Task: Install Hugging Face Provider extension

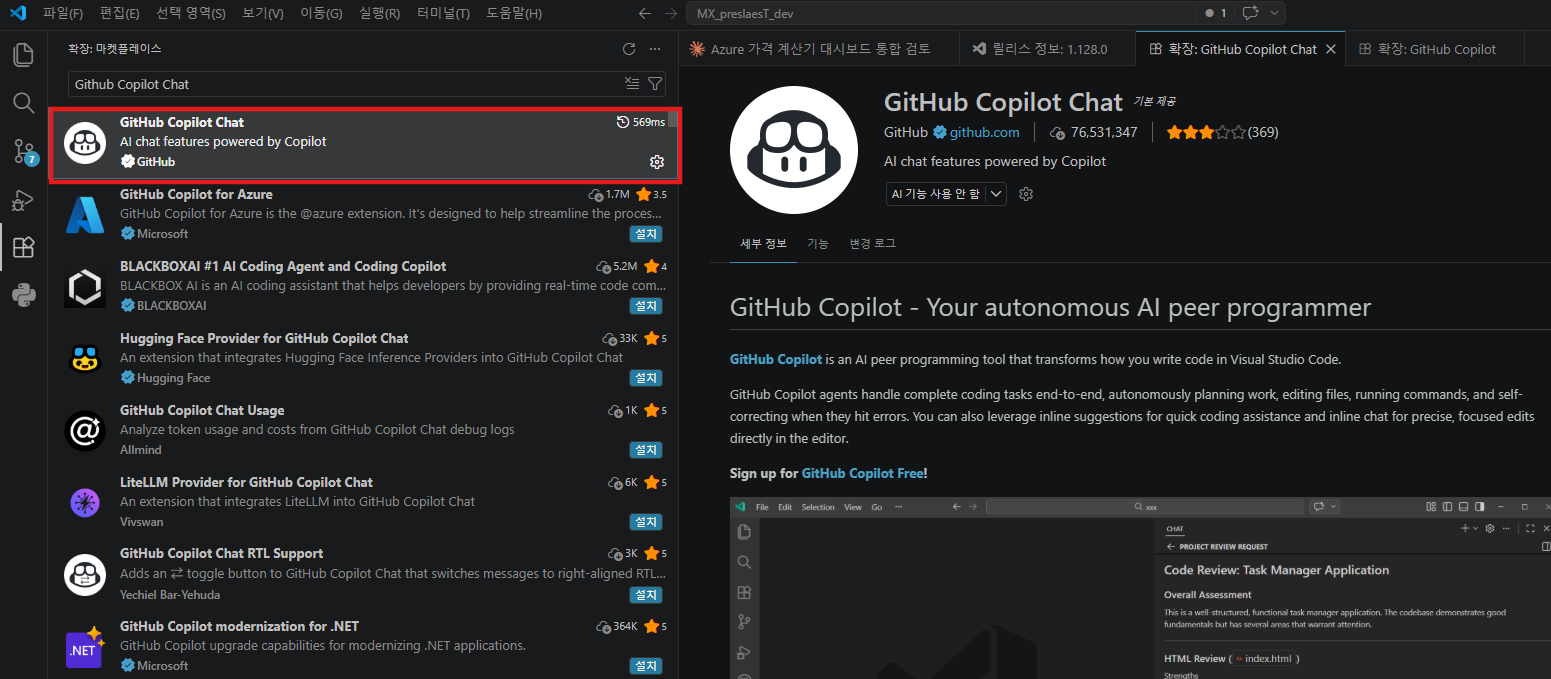Action: 646,378
